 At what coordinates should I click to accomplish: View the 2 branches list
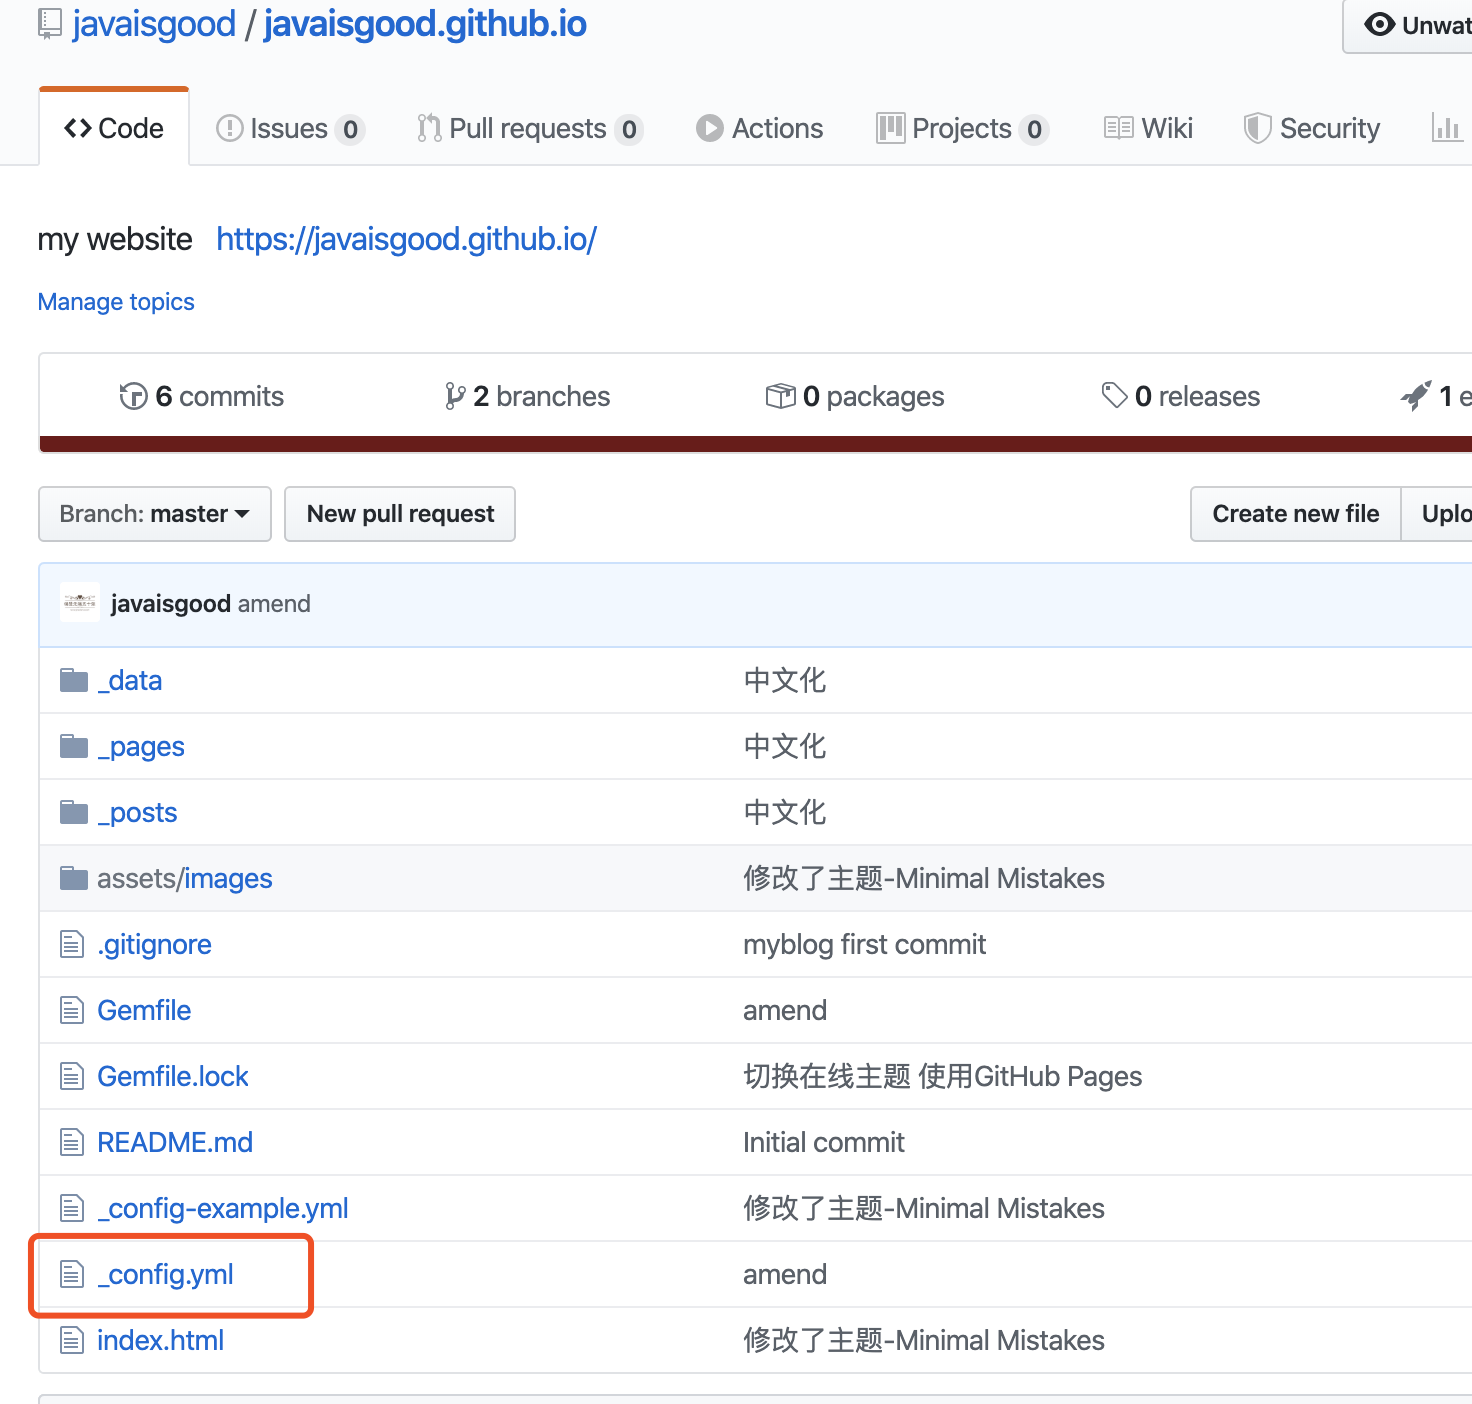tap(527, 397)
